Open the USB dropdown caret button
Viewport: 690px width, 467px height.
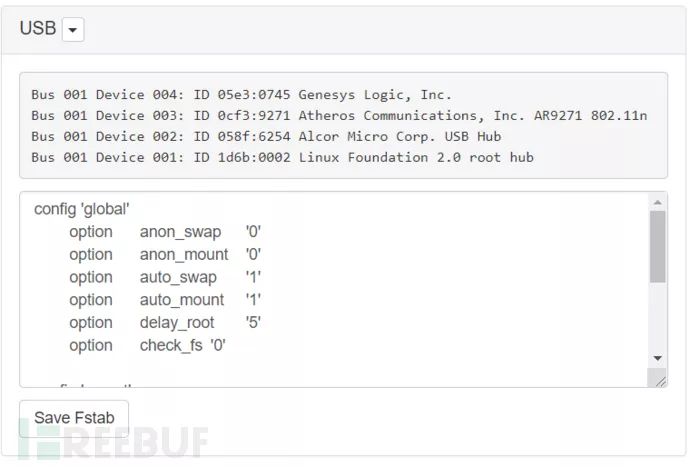pyautogui.click(x=73, y=30)
